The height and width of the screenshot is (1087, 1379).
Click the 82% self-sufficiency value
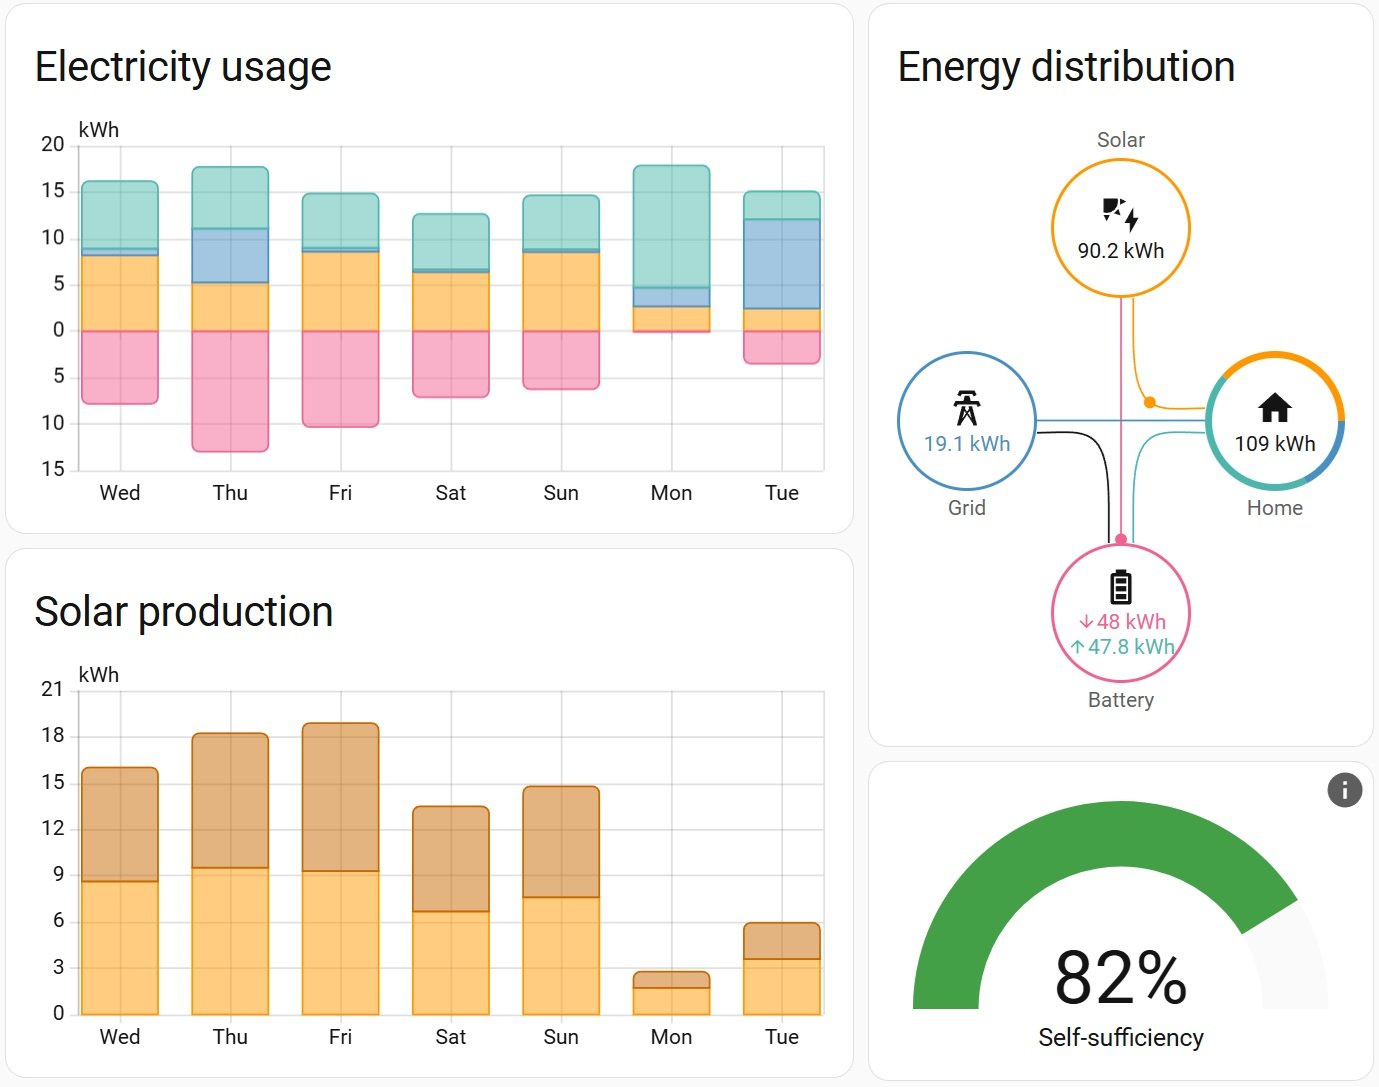(x=1120, y=978)
